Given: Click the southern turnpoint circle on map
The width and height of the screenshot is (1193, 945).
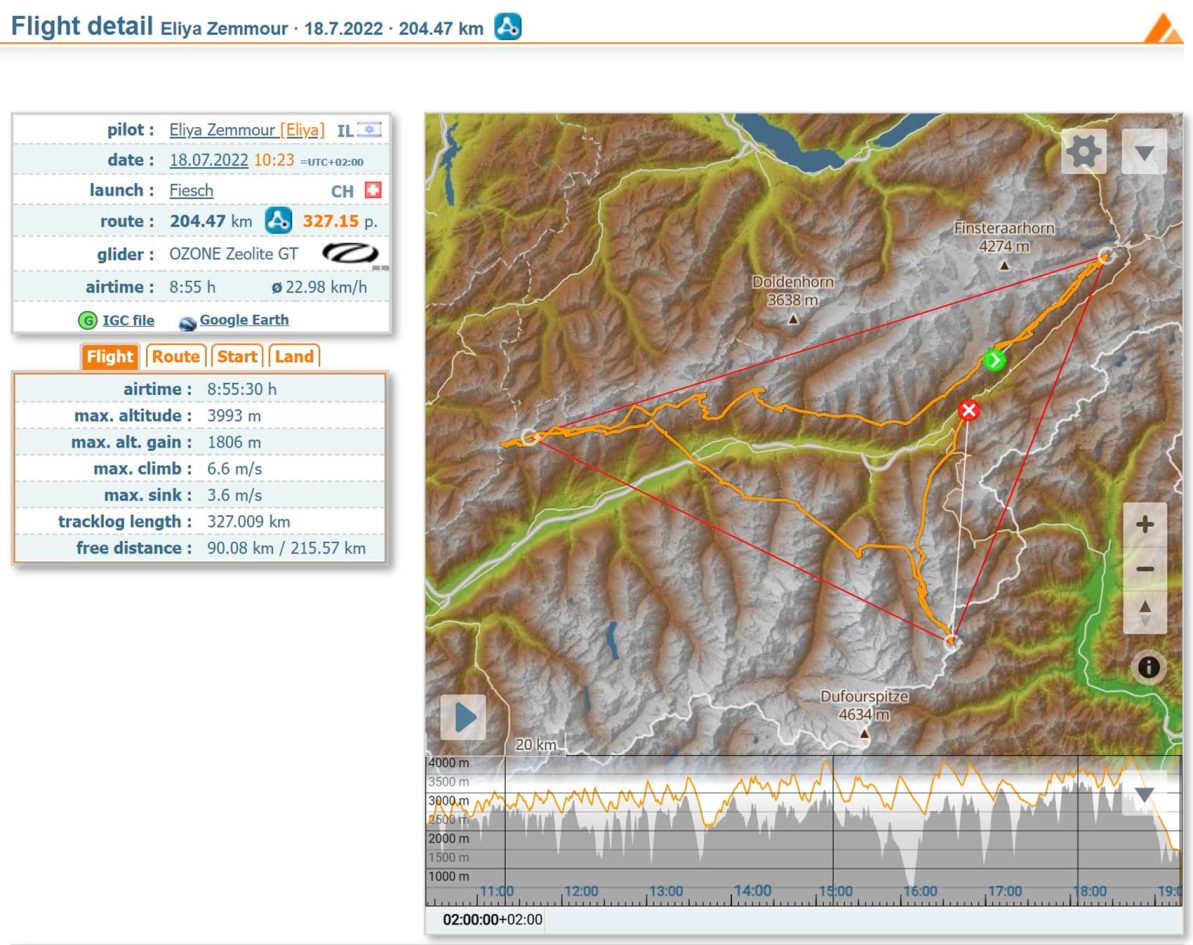Looking at the screenshot, I should [x=951, y=641].
